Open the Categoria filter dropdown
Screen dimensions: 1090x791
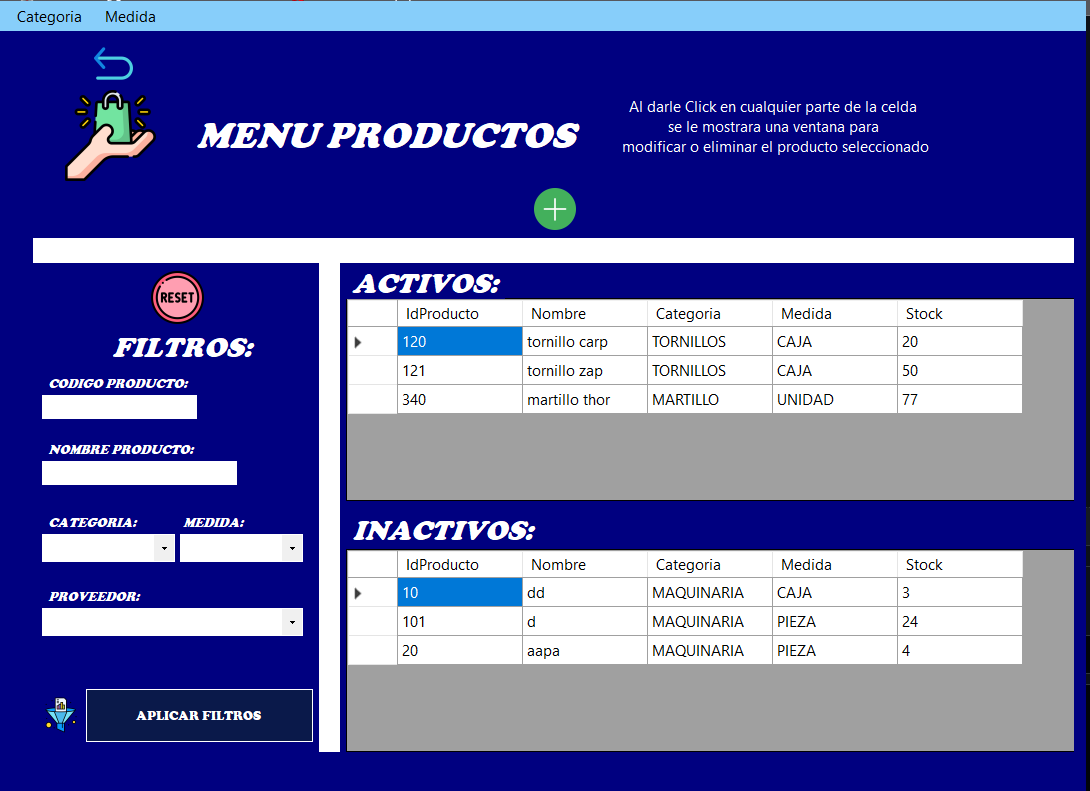(164, 548)
